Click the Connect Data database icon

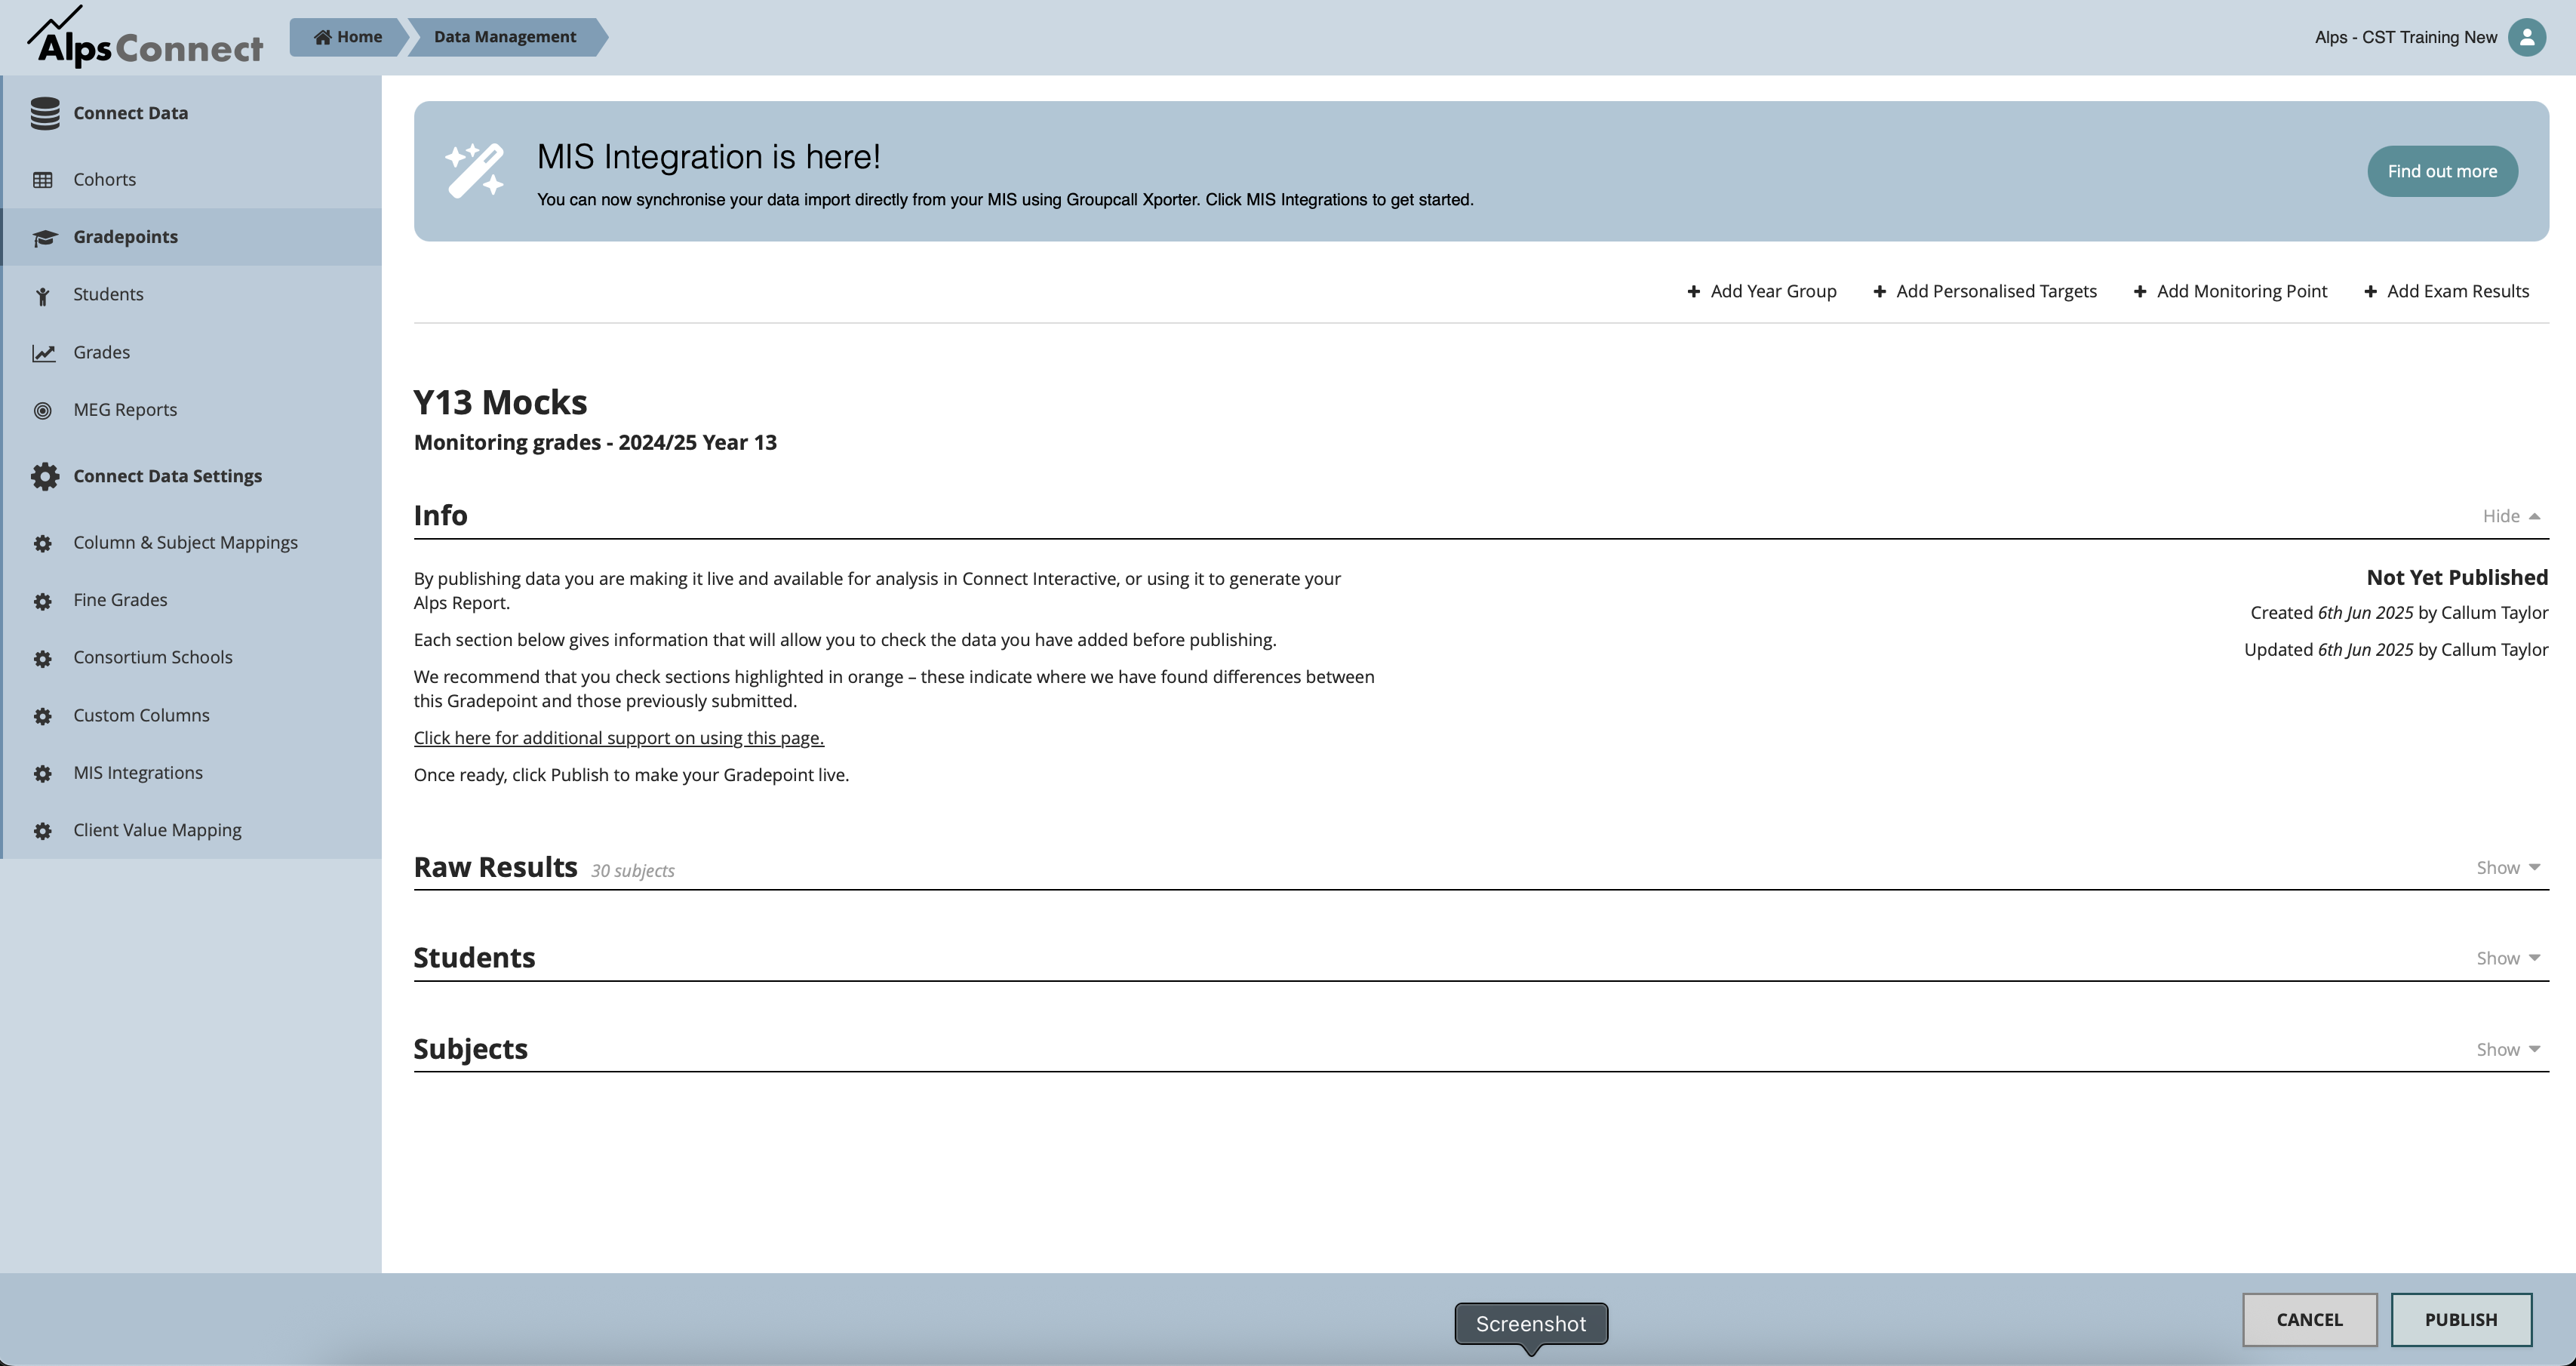pyautogui.click(x=45, y=113)
